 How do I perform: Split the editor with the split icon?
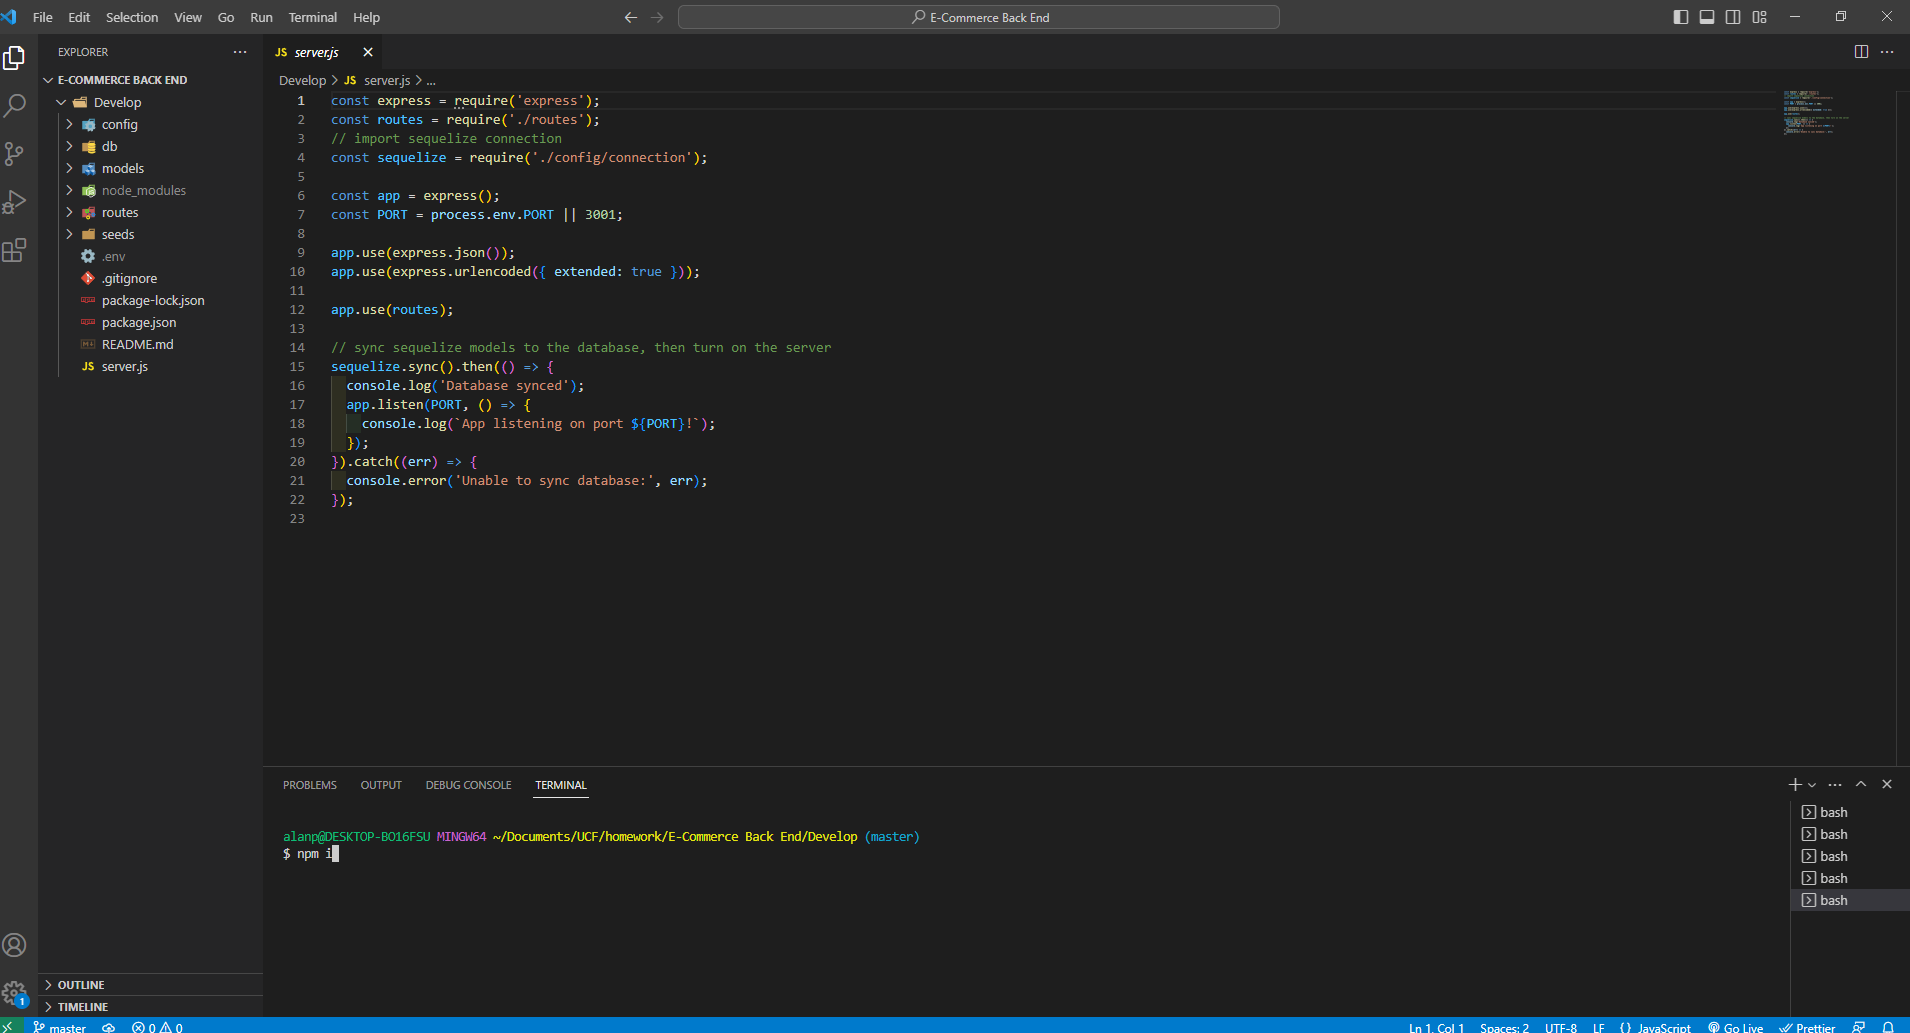tap(1862, 51)
